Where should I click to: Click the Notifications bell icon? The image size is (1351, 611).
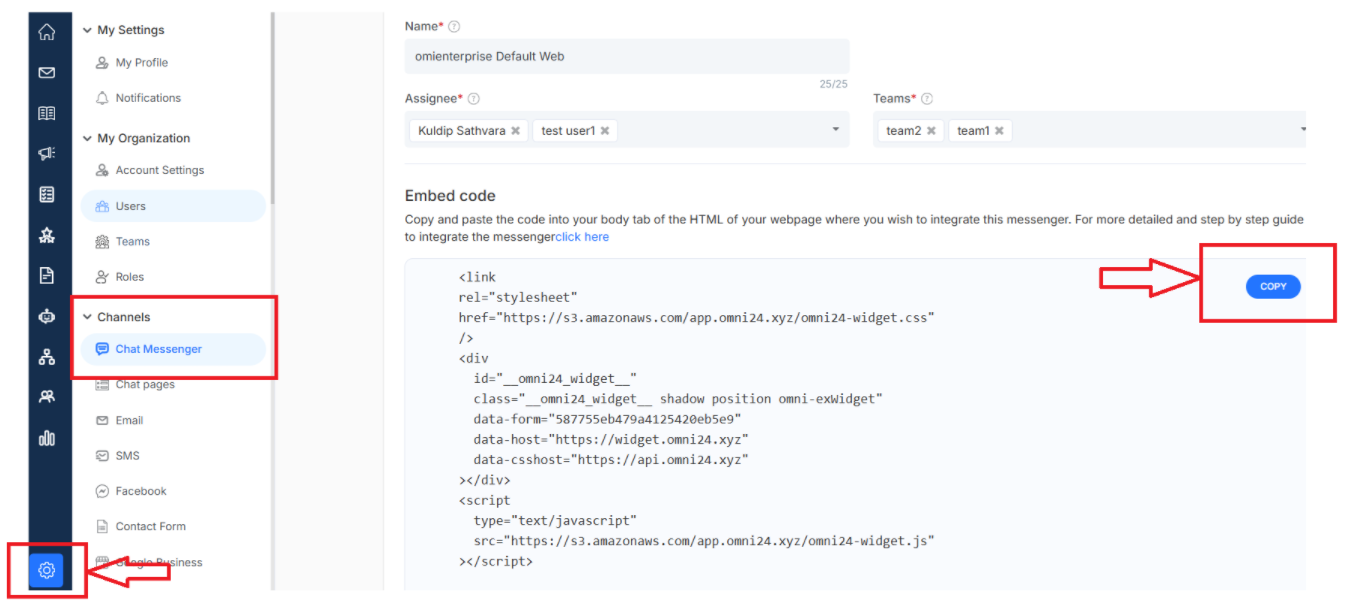coord(102,98)
